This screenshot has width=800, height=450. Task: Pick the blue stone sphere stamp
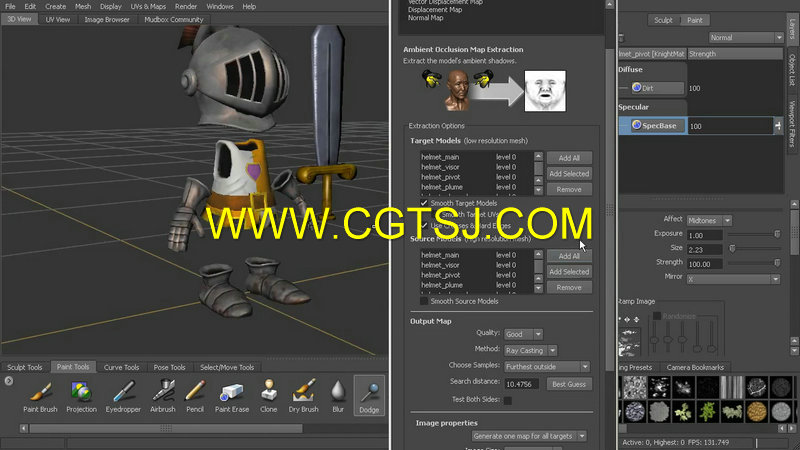coord(635,411)
